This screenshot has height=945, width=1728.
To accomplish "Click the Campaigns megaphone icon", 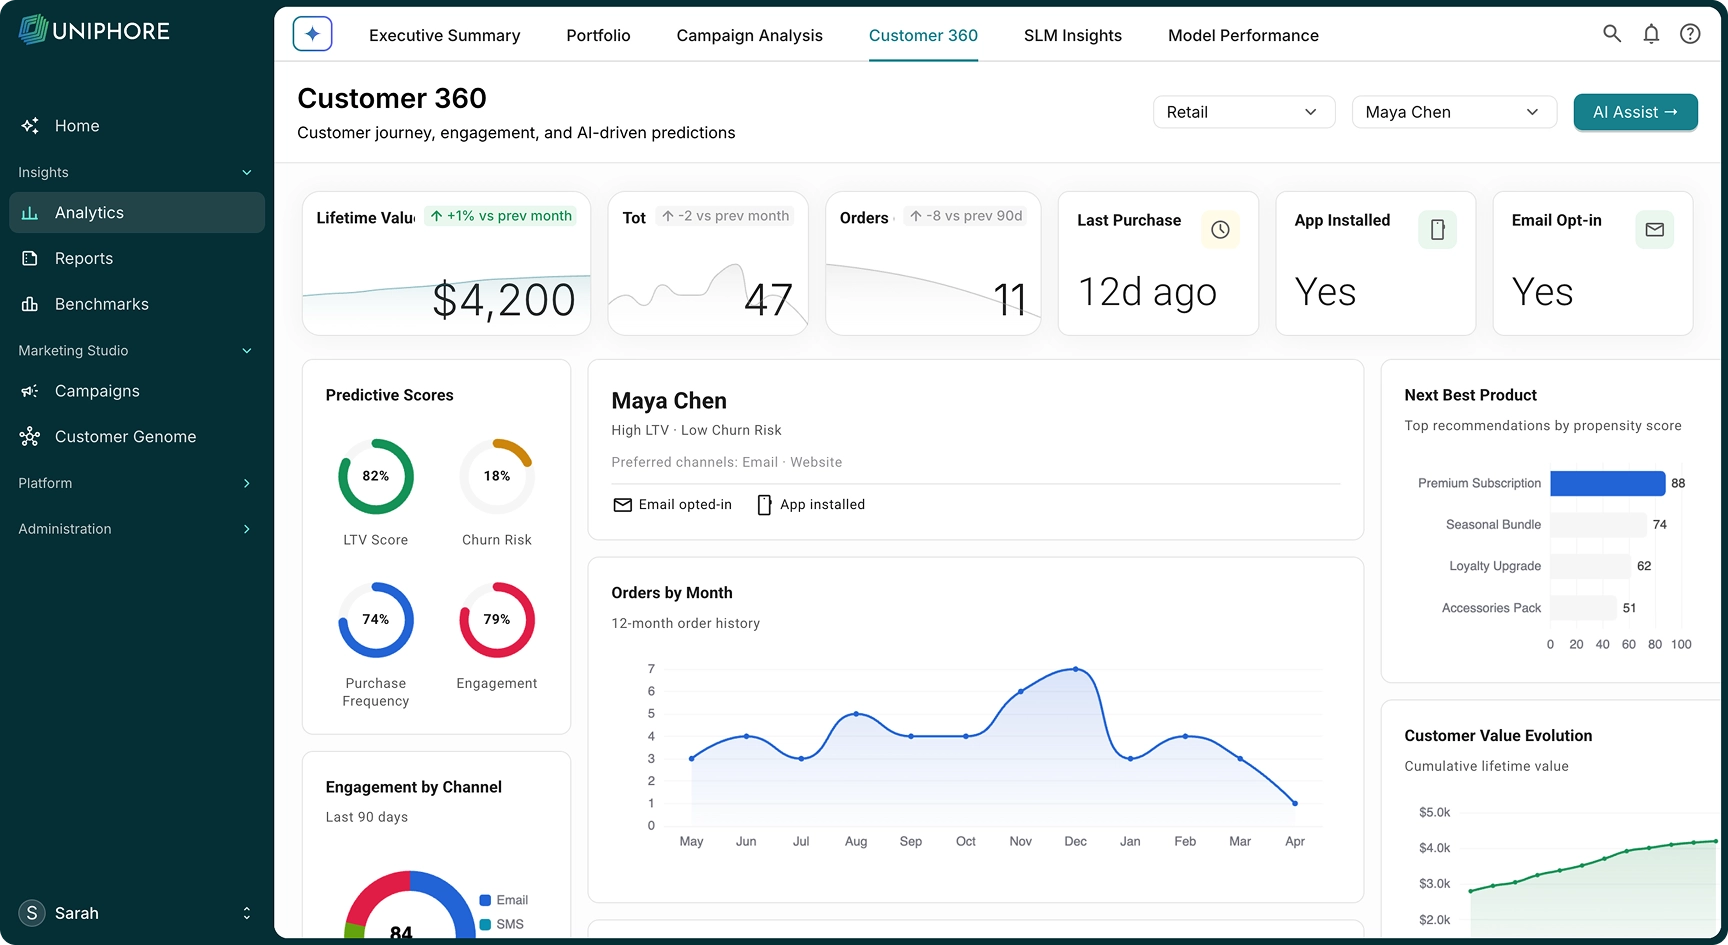I will pyautogui.click(x=30, y=391).
